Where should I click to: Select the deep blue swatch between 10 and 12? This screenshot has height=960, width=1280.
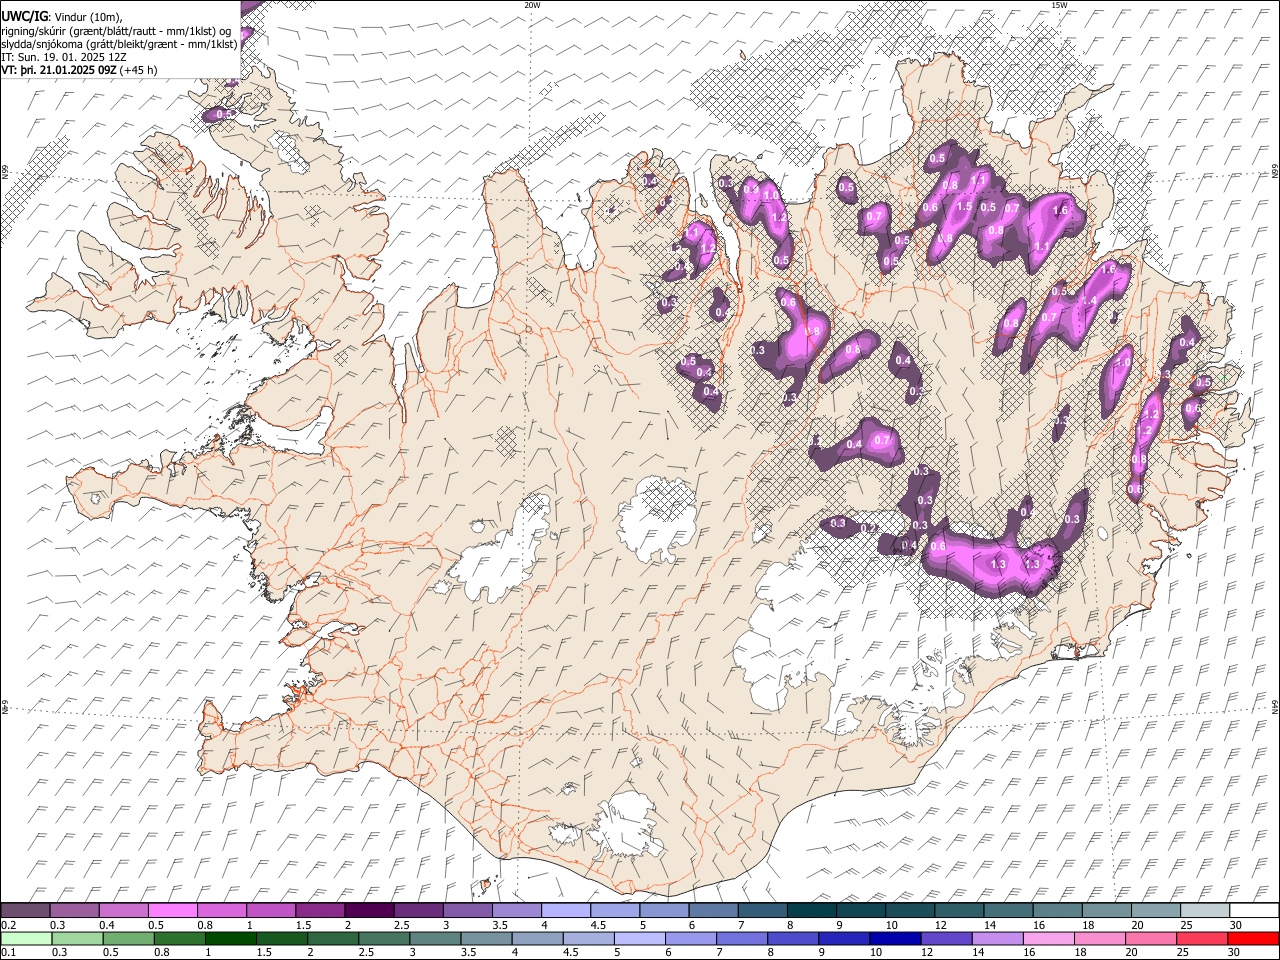tap(894, 939)
